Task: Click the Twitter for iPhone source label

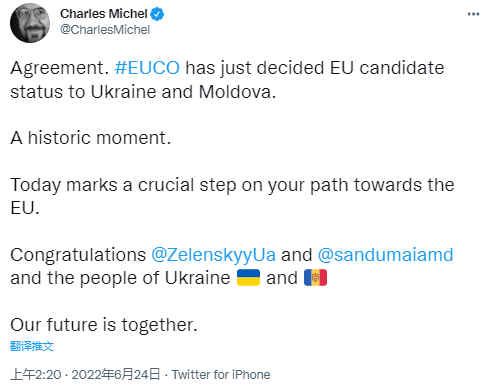Action: pyautogui.click(x=221, y=375)
